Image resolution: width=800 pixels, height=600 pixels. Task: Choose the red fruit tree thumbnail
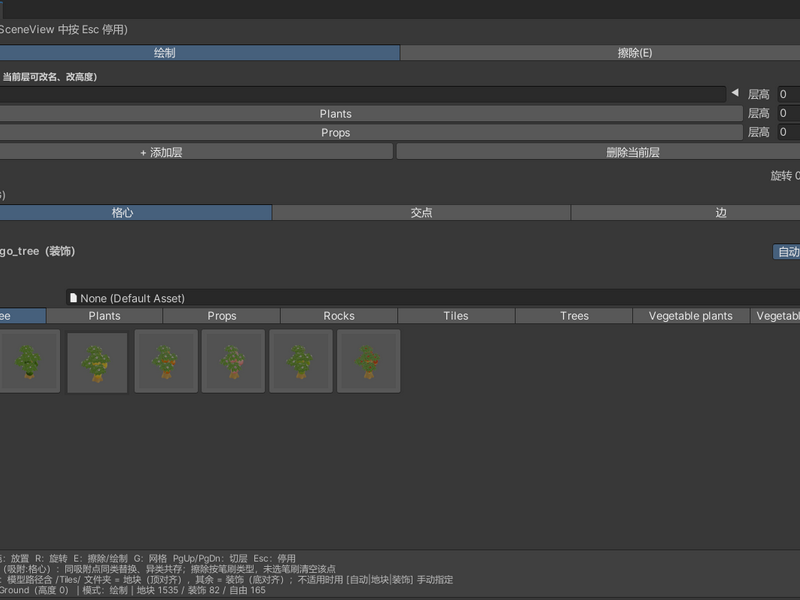368,361
